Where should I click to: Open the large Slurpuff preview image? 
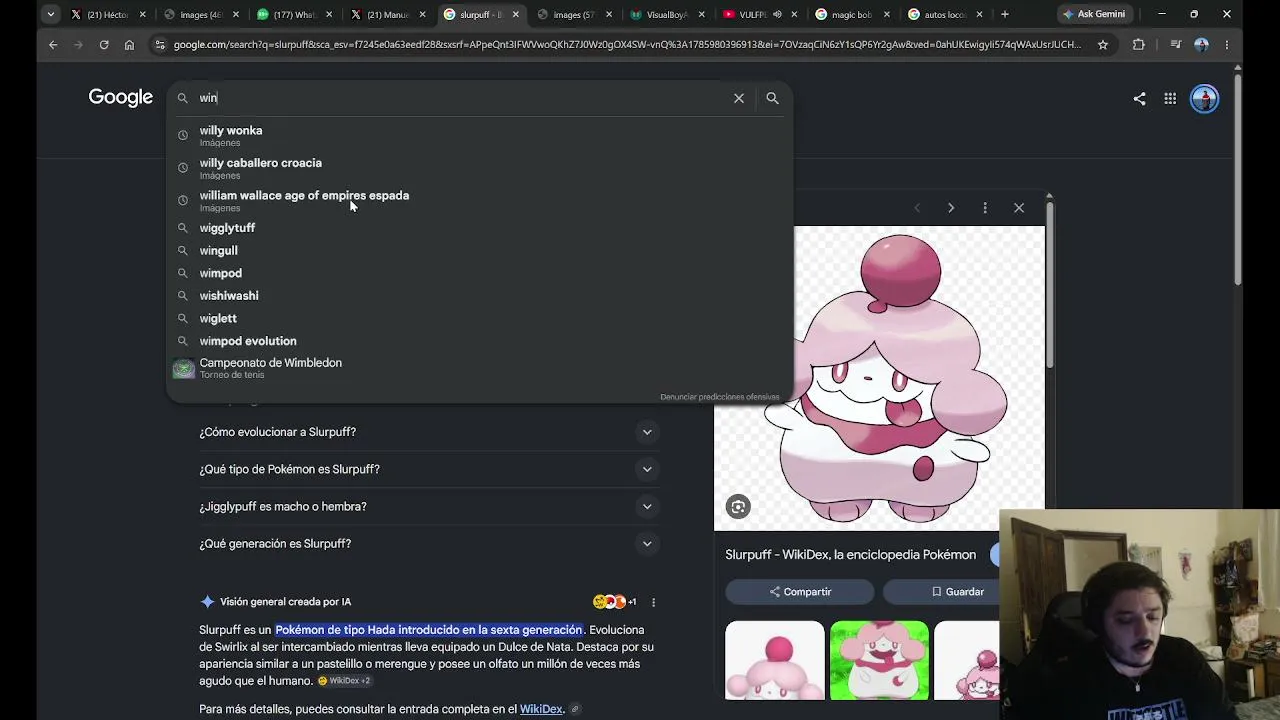(x=879, y=378)
